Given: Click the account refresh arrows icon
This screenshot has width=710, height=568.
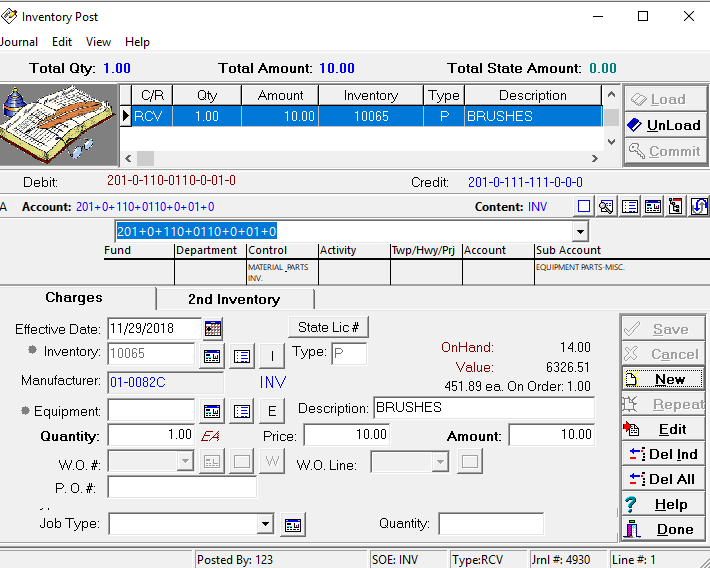Looking at the screenshot, I should pos(699,207).
